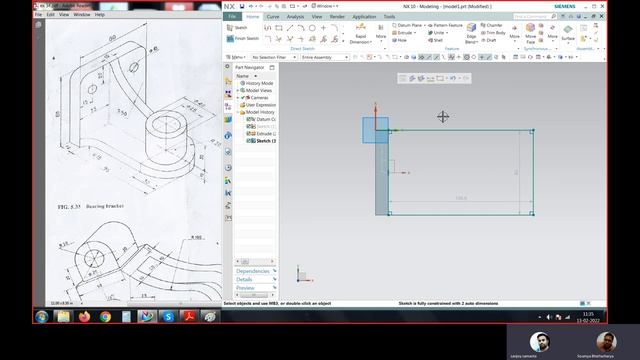Screen dimensions: 640x360
Task: Open the Constraint Navigator sidebar tab
Action: (x=228, y=94)
